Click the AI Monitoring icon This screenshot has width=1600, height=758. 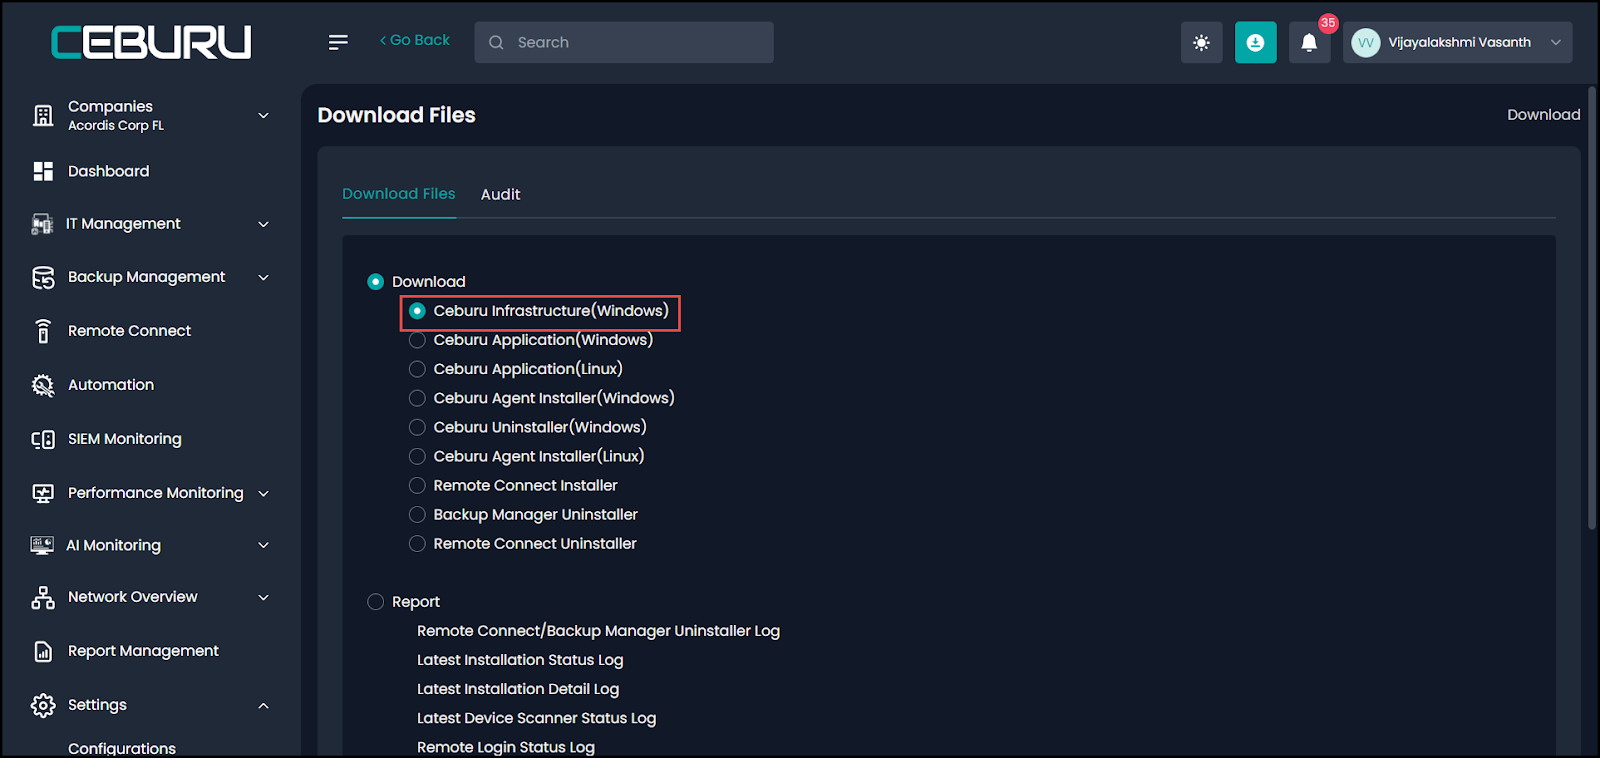point(42,545)
